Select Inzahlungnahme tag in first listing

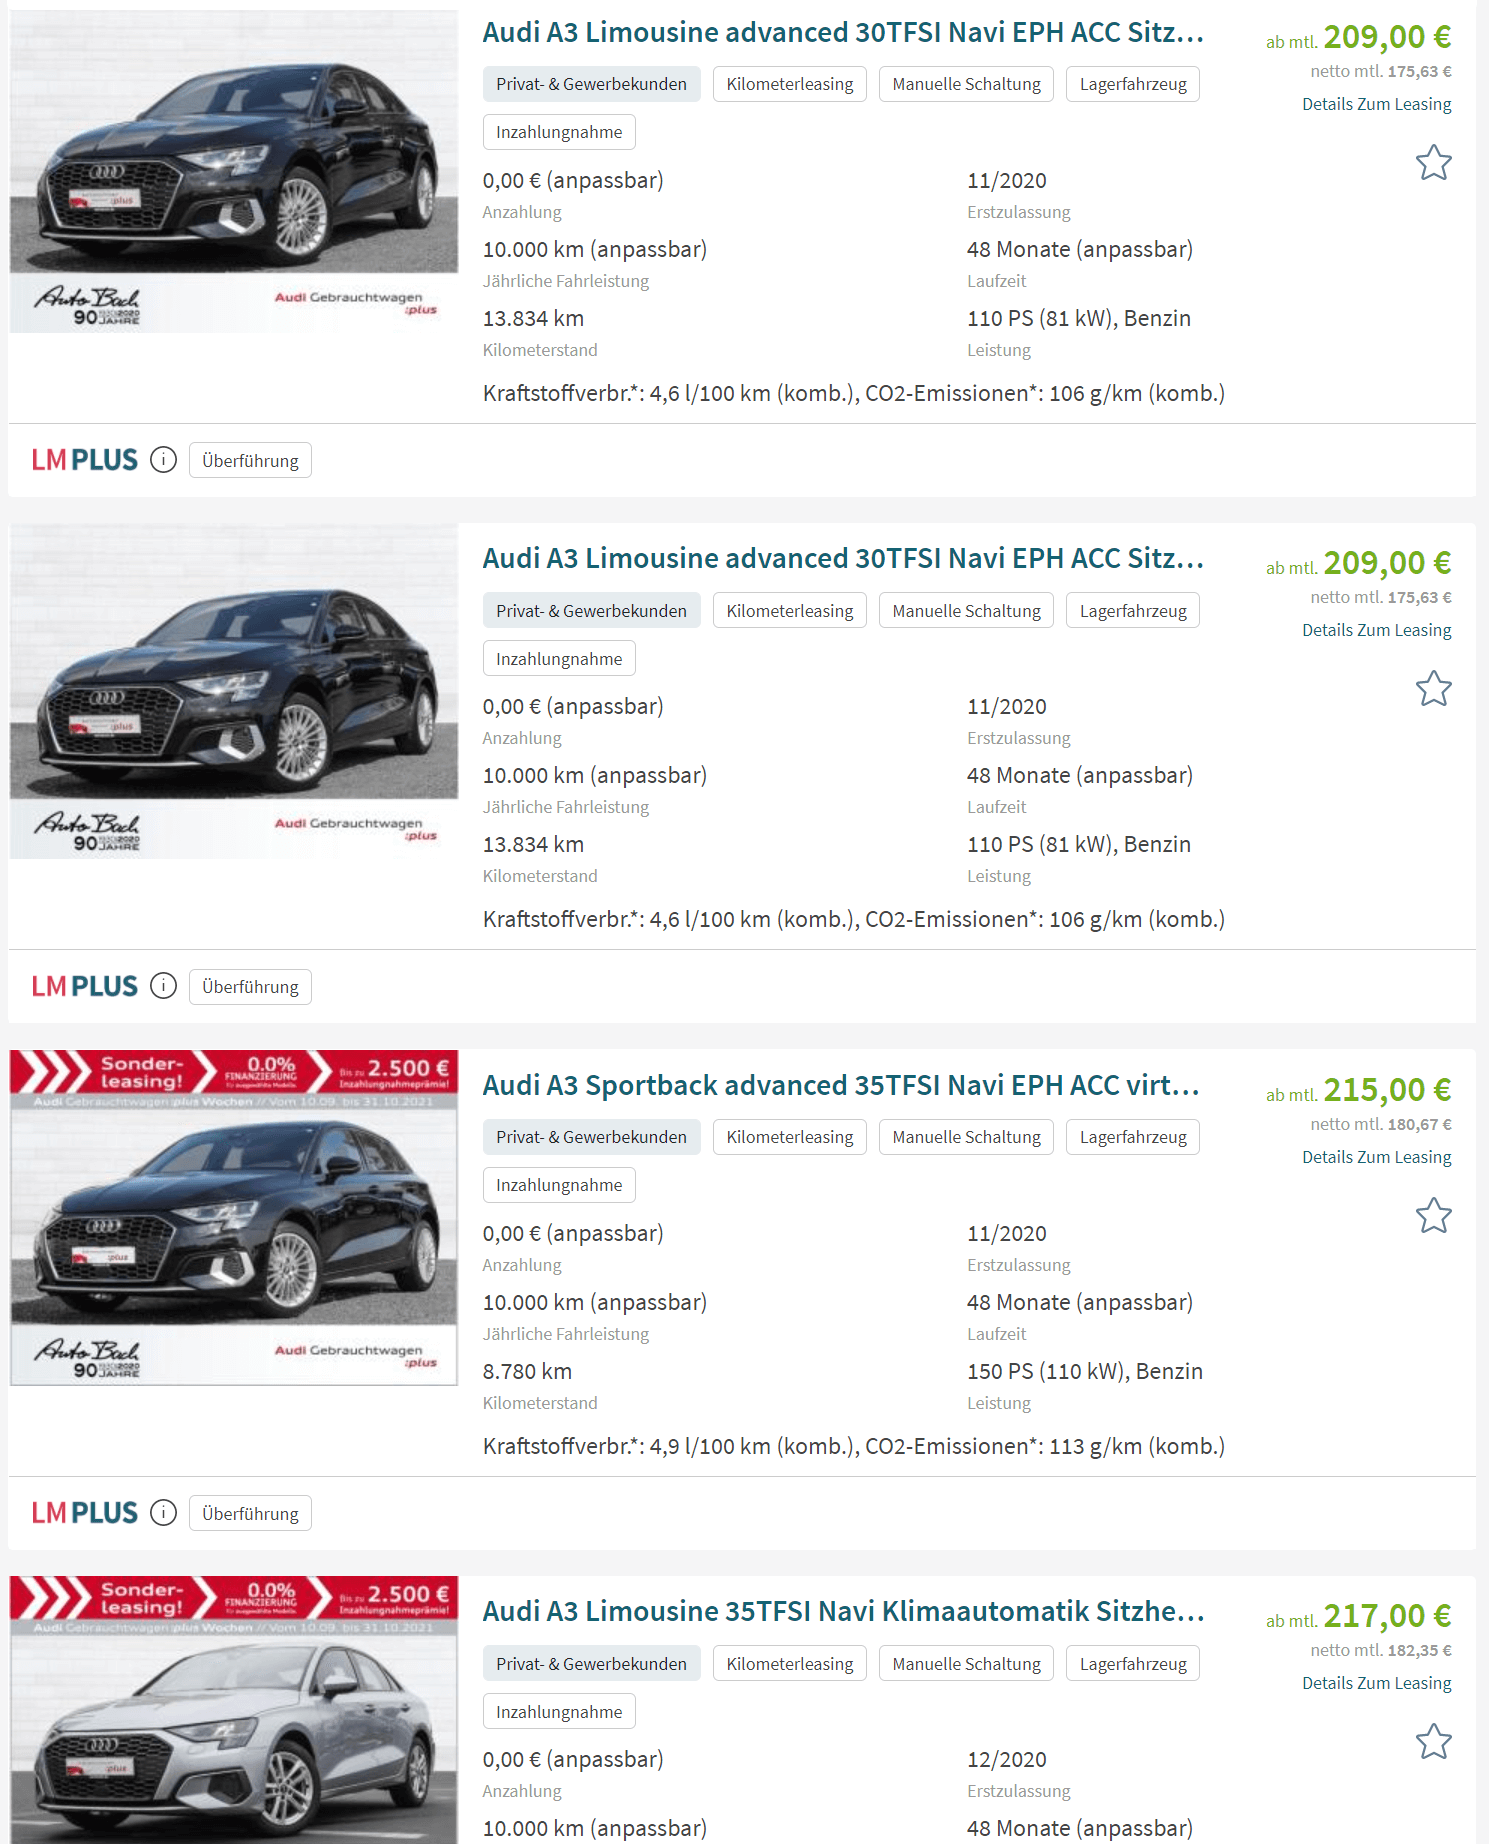click(559, 132)
